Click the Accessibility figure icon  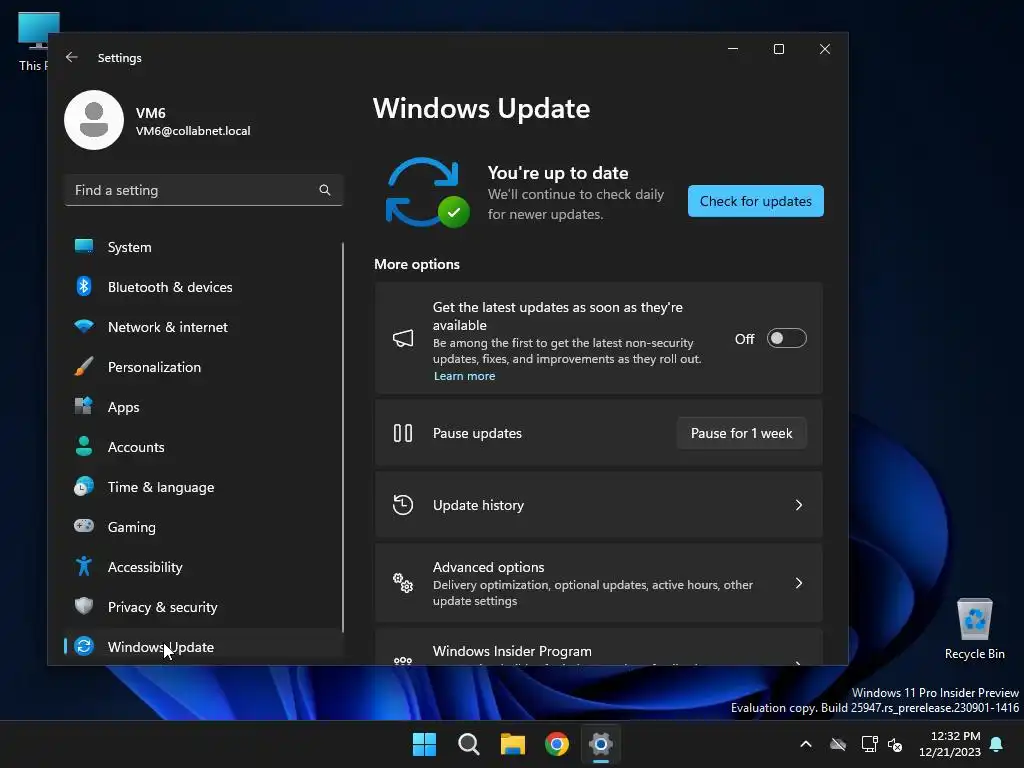pyautogui.click(x=84, y=566)
